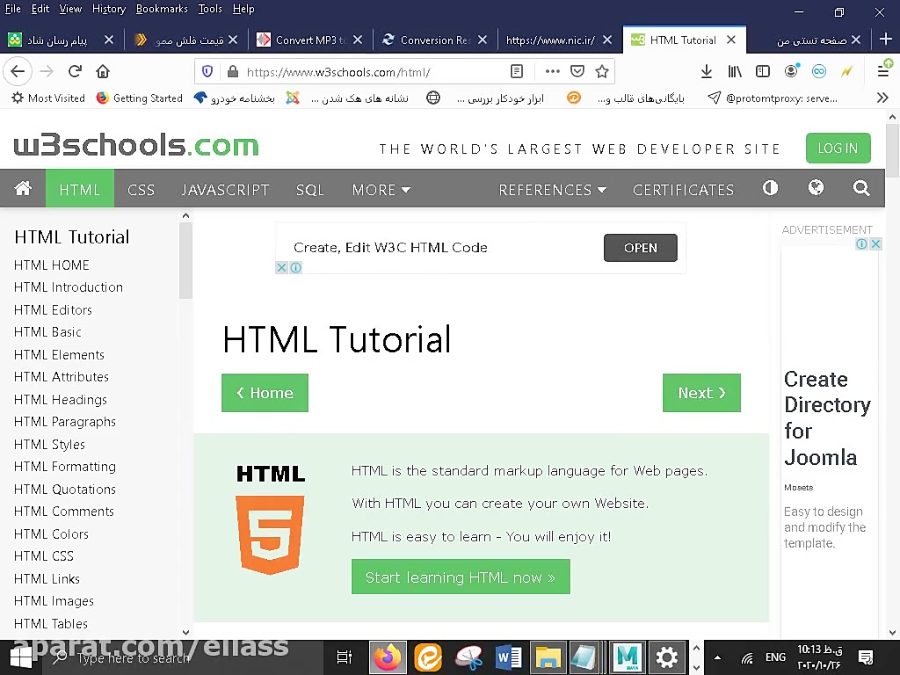Switch to the Convert MP3 tab
This screenshot has height=675, width=900.
coord(313,38)
